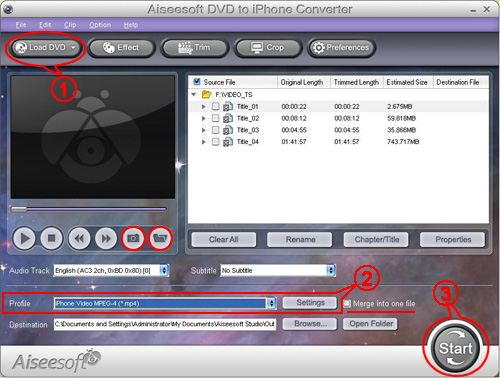Click the Original Length column header

point(303,82)
